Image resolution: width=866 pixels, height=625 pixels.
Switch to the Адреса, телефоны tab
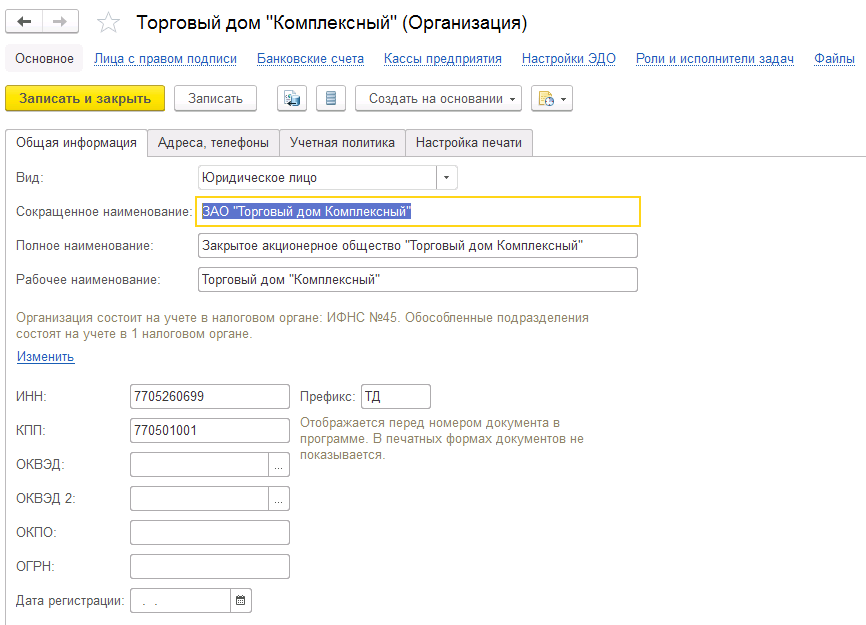(x=213, y=143)
